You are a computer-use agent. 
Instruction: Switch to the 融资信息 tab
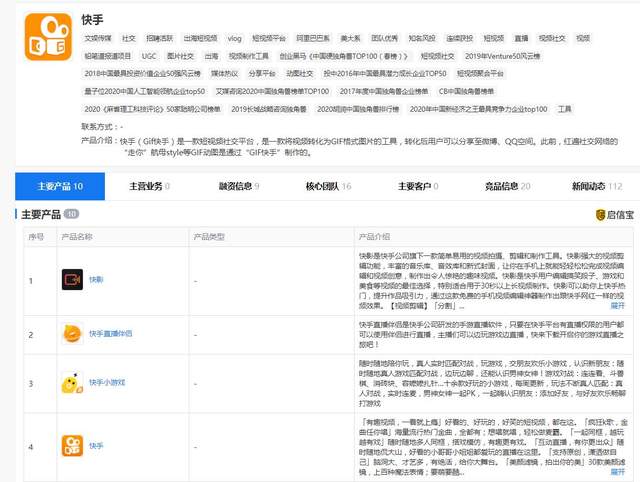(239, 187)
